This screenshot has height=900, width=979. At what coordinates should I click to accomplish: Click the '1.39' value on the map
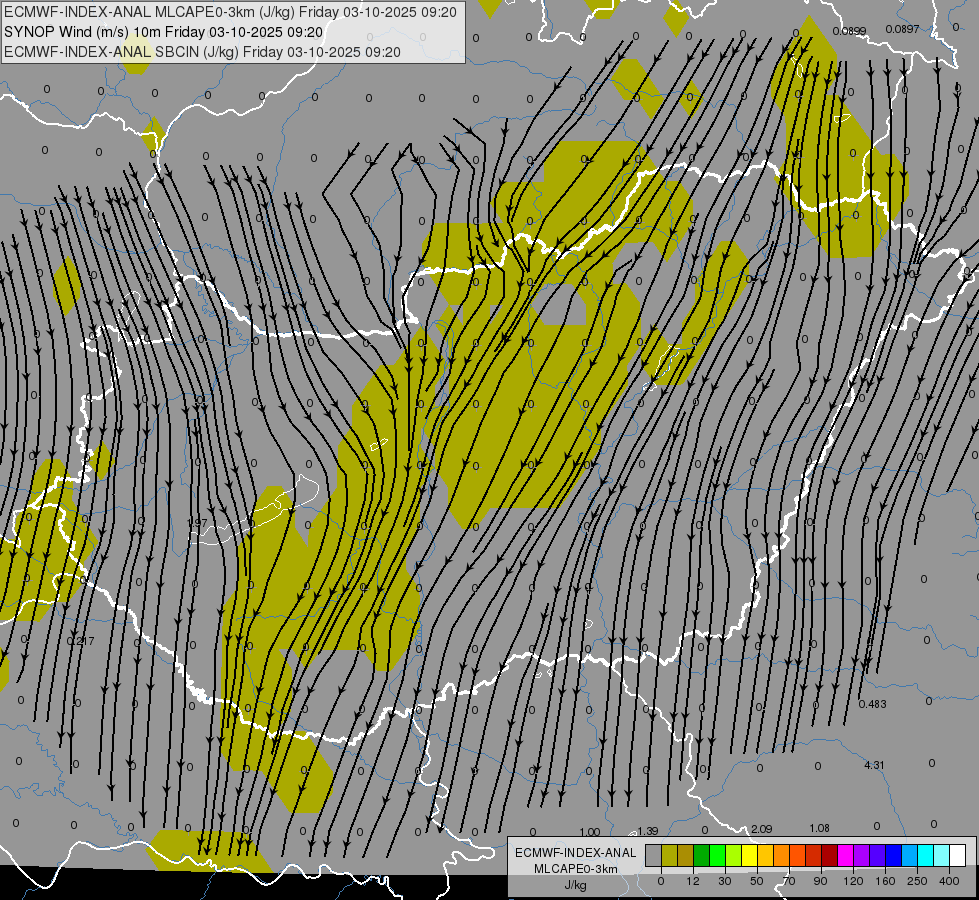point(647,831)
